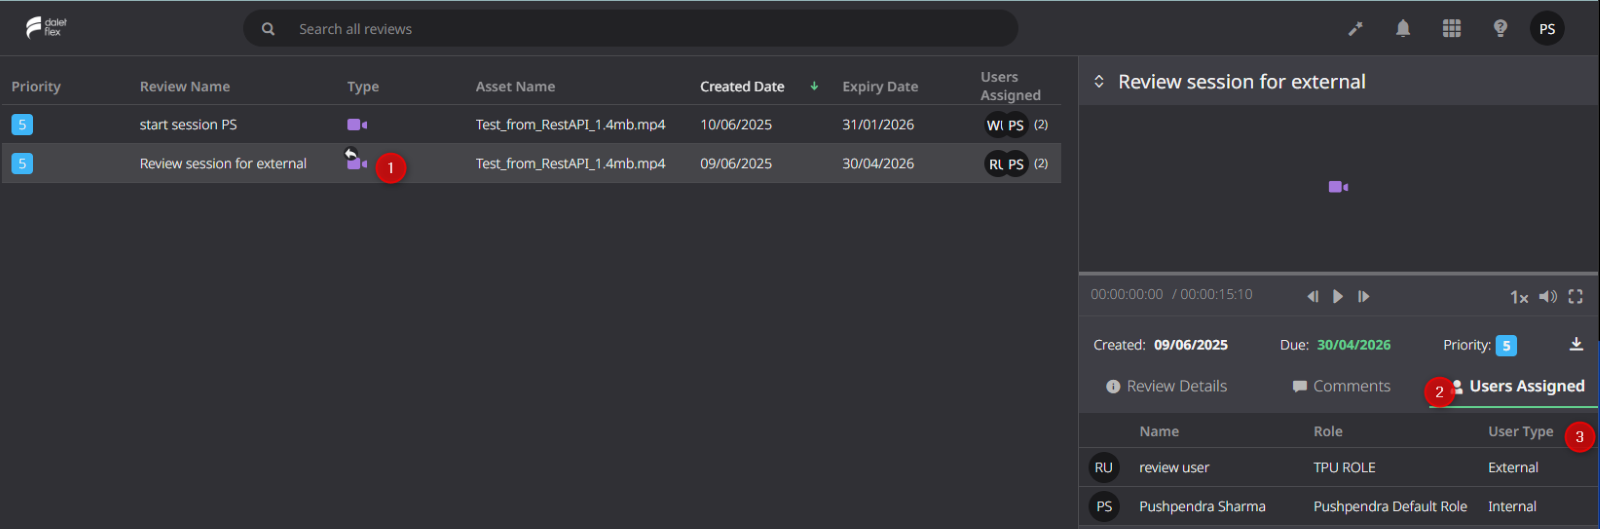Collapse the Review session for external panel
Viewport: 1600px width, 529px height.
pyautogui.click(x=1099, y=82)
